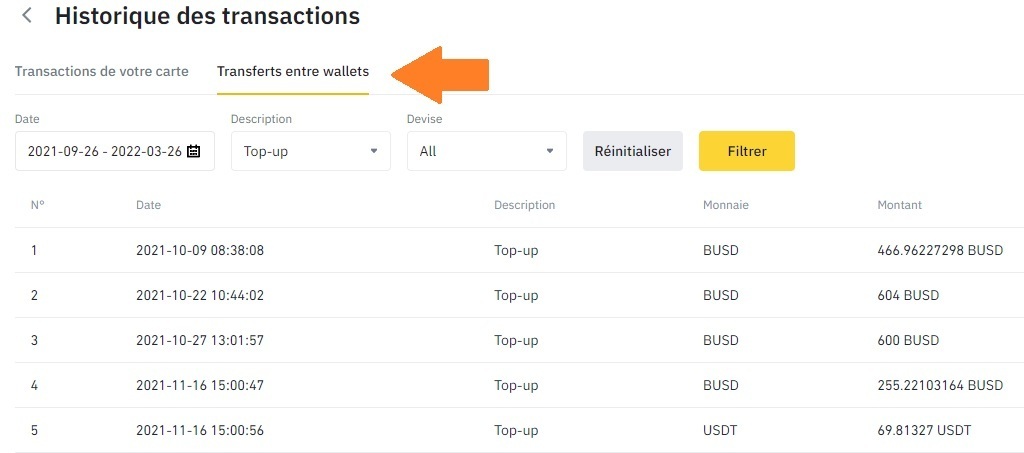Select transaction row dated 2021-10-09 08:38:08

[200, 250]
